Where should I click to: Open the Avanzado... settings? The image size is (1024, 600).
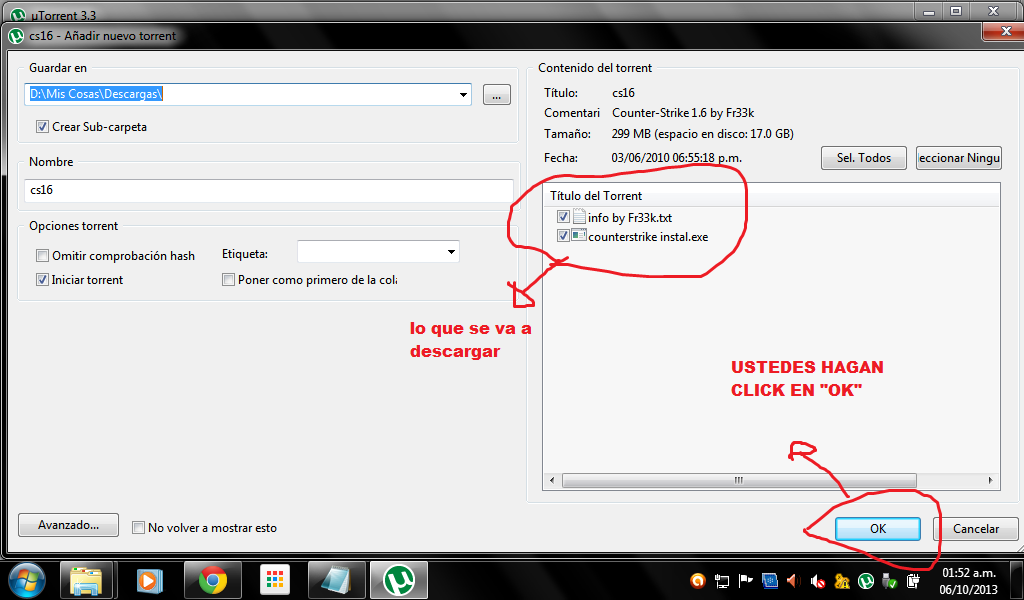[x=69, y=525]
